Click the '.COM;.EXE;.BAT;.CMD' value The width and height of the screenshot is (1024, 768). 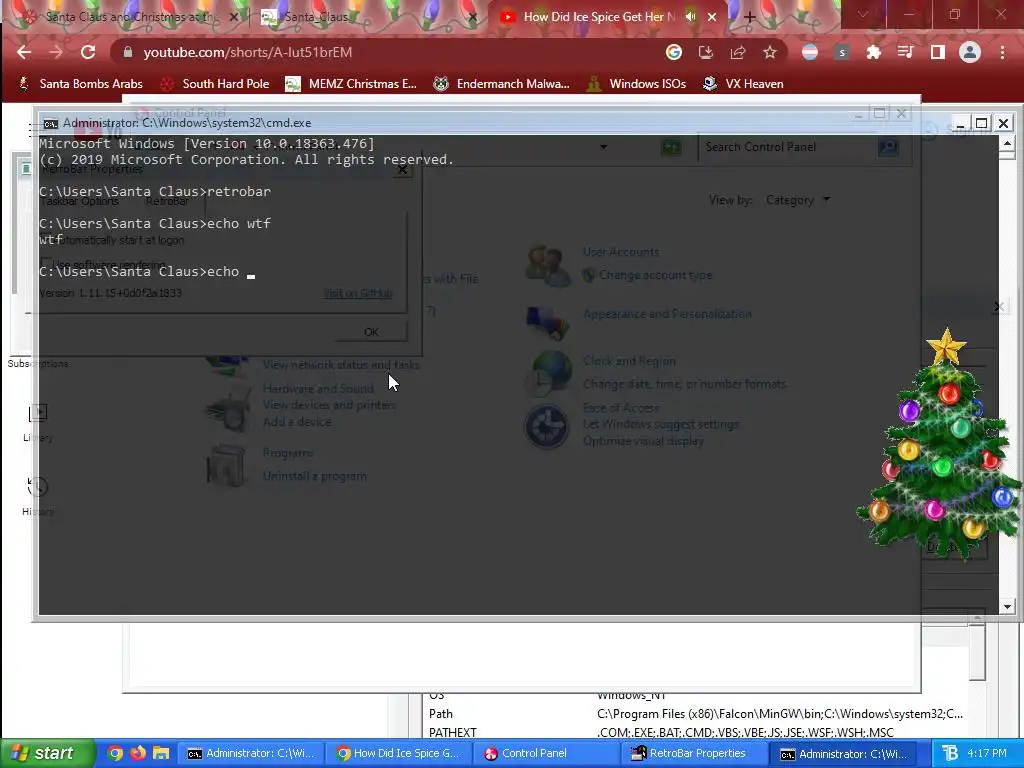pos(745,733)
